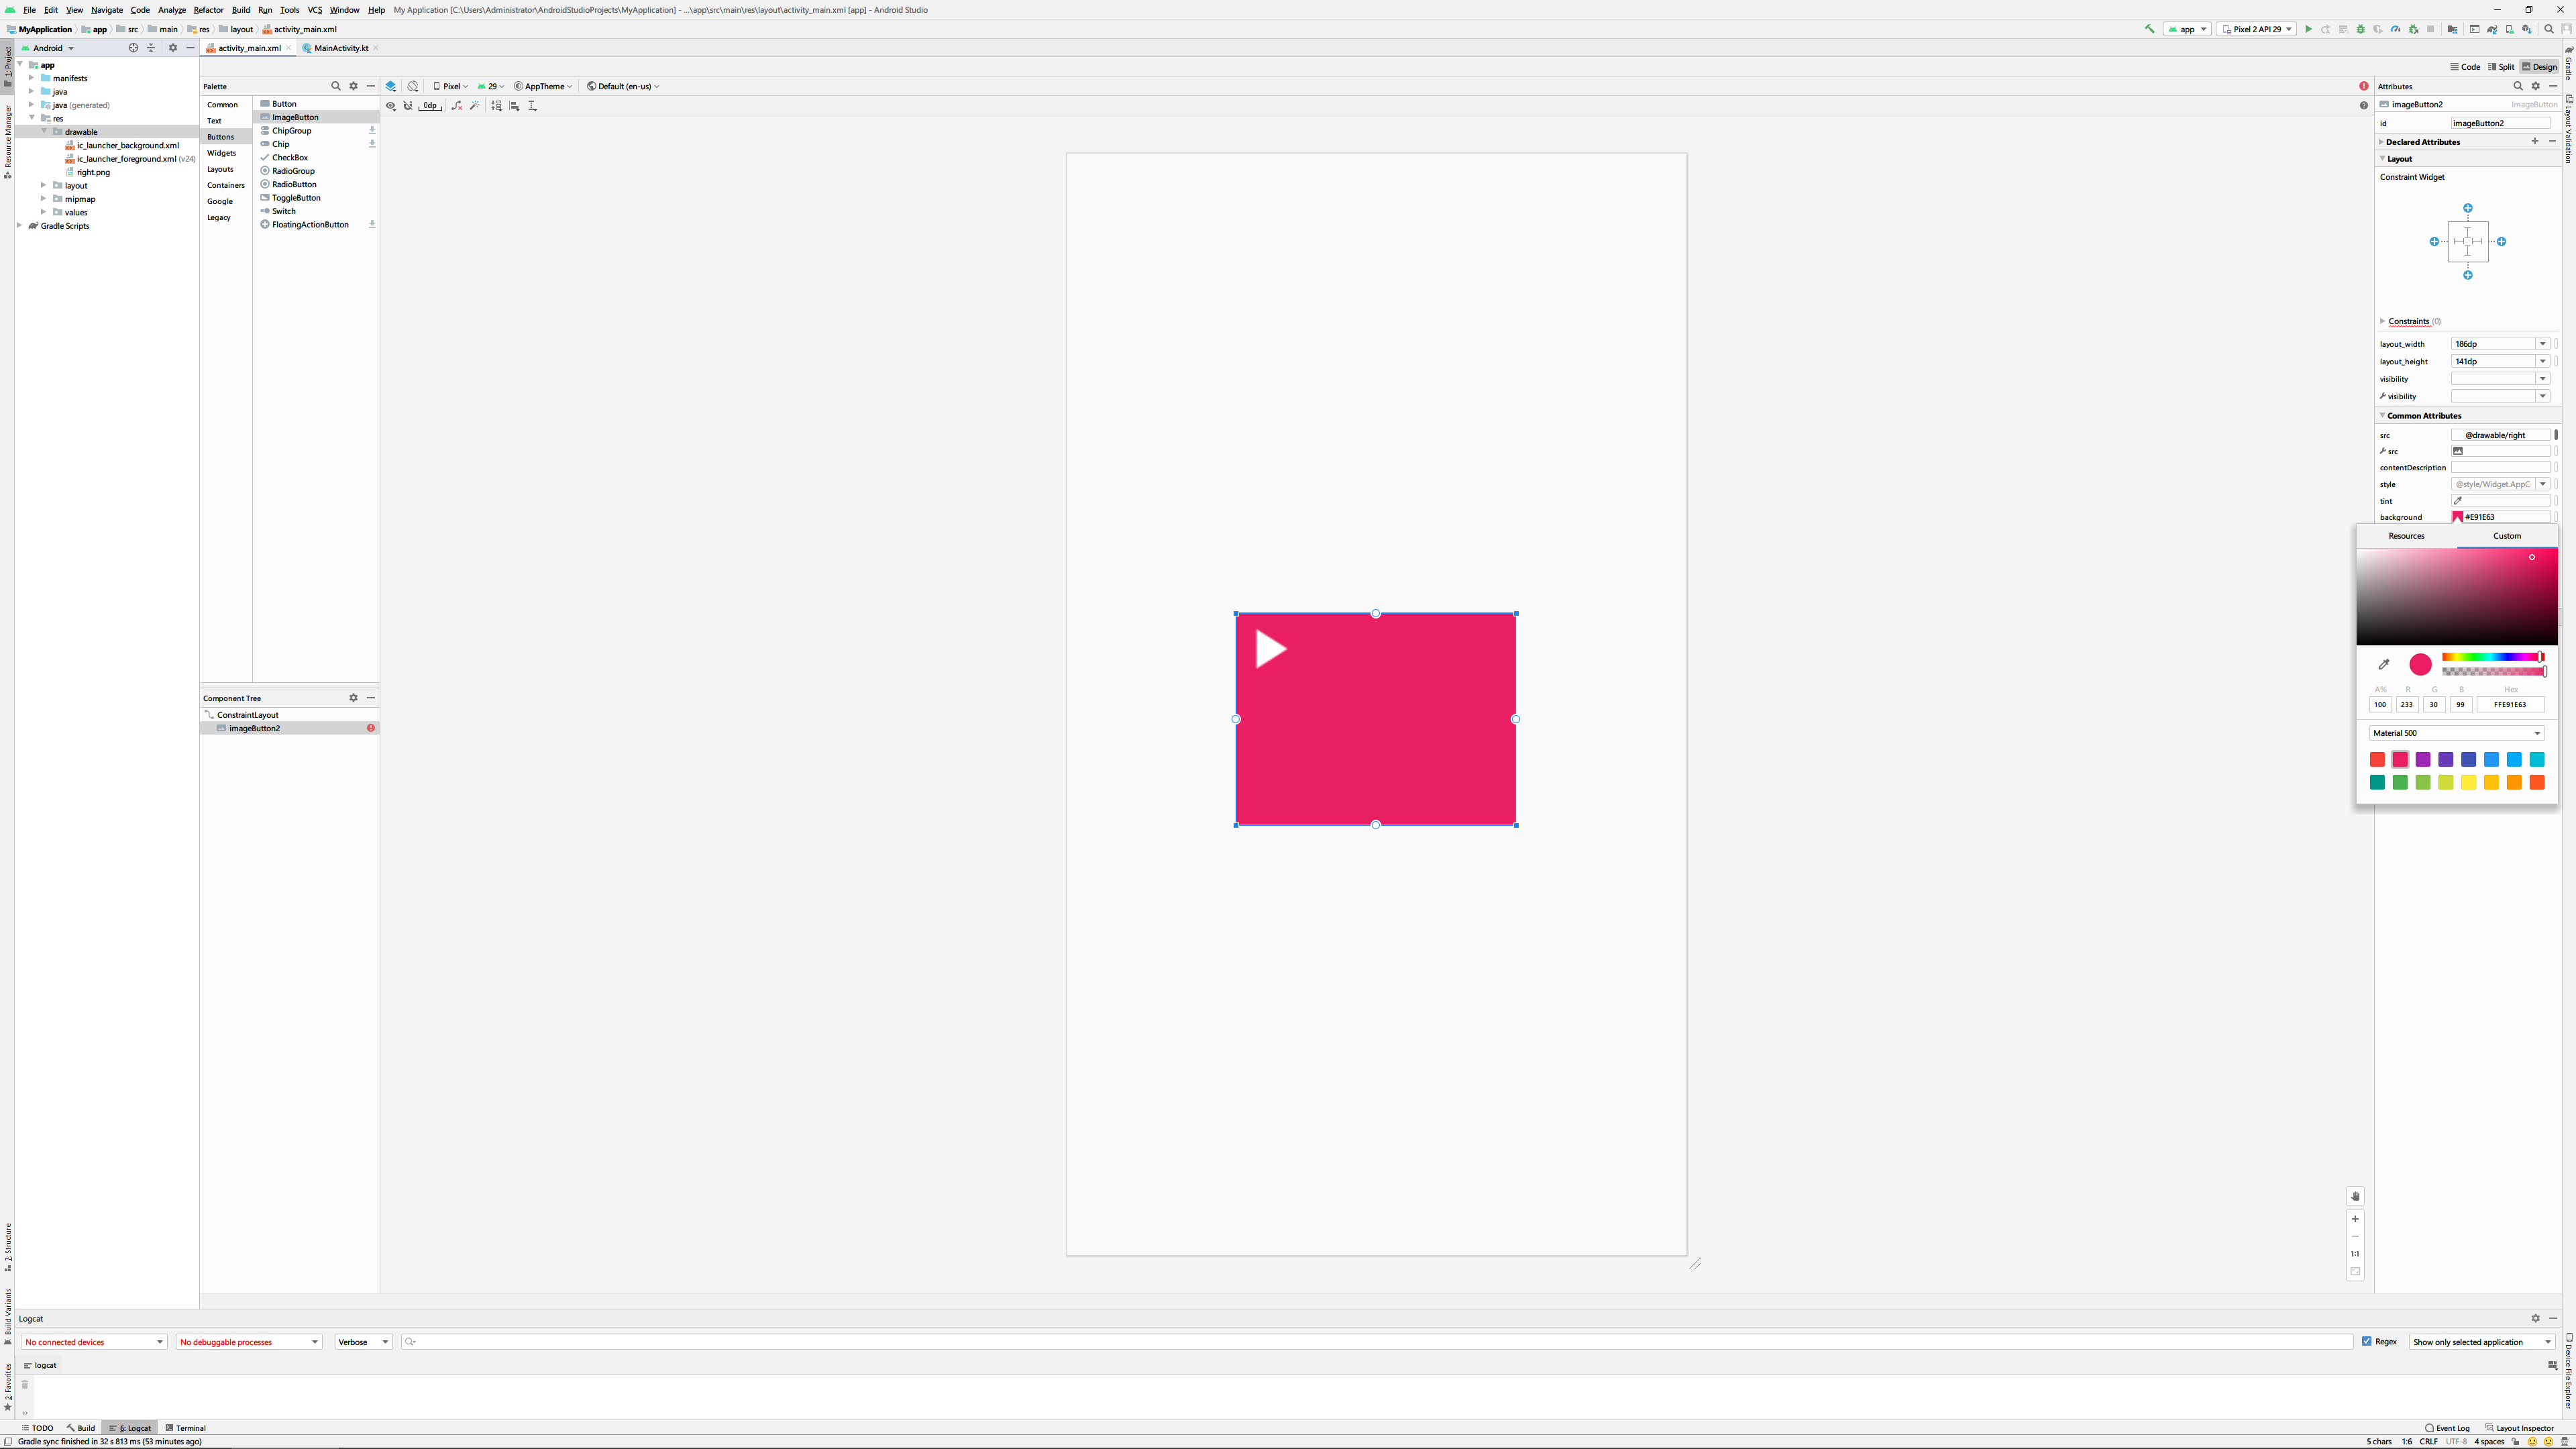Viewport: 2576px width, 1449px height.
Task: Click the Run app play icon
Action: pyautogui.click(x=2308, y=29)
